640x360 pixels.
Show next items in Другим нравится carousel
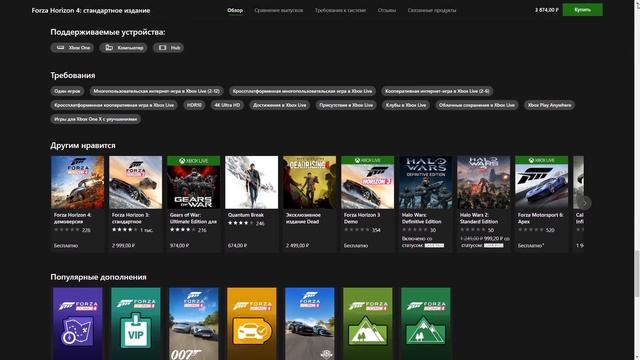click(x=584, y=203)
